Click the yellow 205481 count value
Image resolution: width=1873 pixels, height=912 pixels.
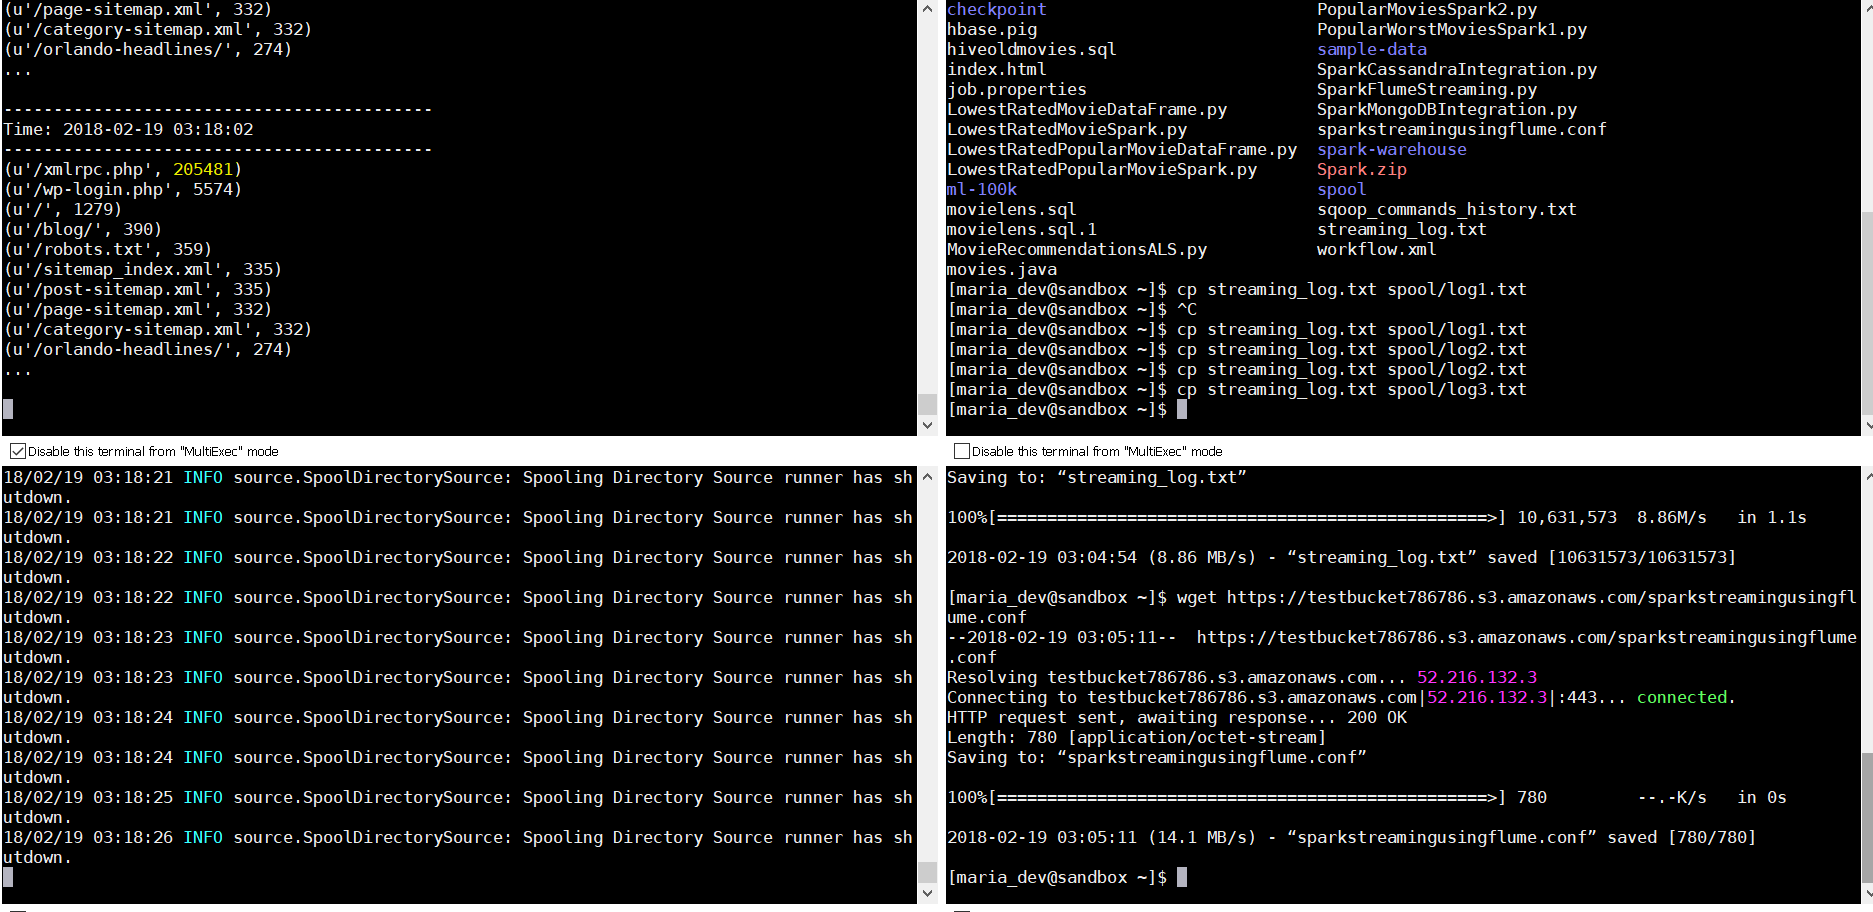click(x=203, y=169)
